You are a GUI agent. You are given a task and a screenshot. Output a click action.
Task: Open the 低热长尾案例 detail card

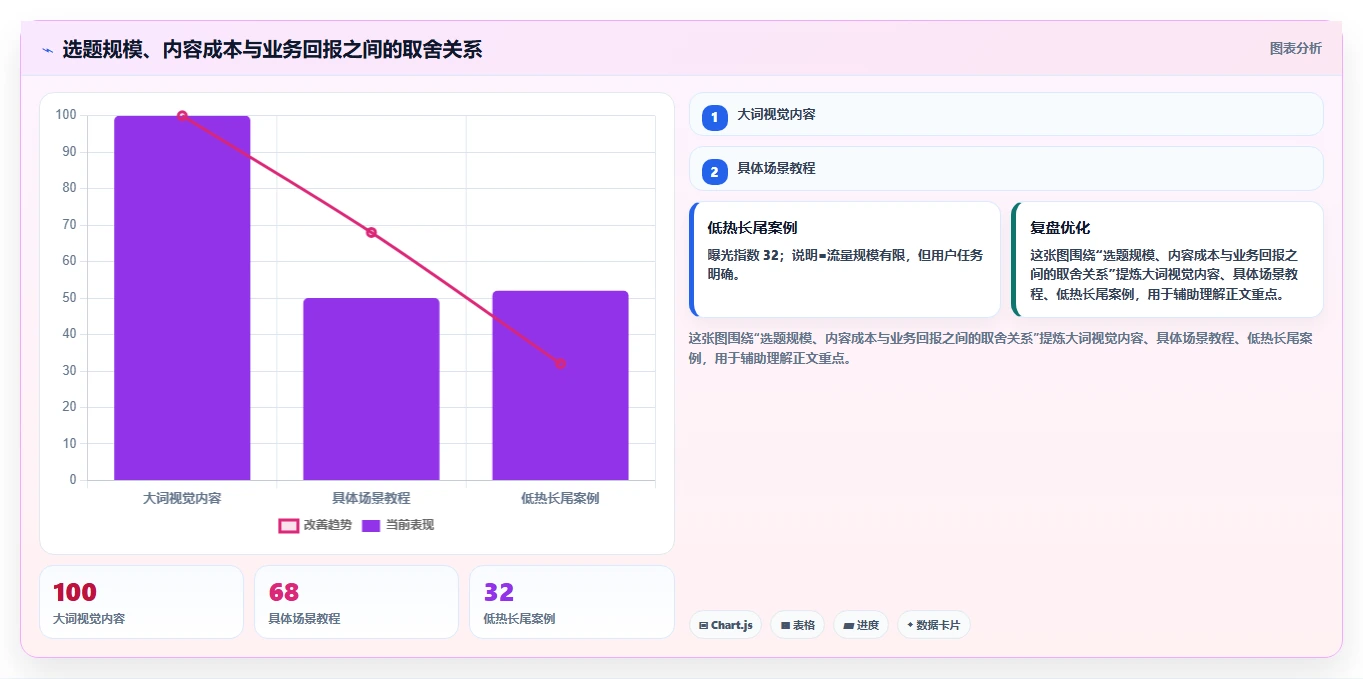click(x=845, y=259)
